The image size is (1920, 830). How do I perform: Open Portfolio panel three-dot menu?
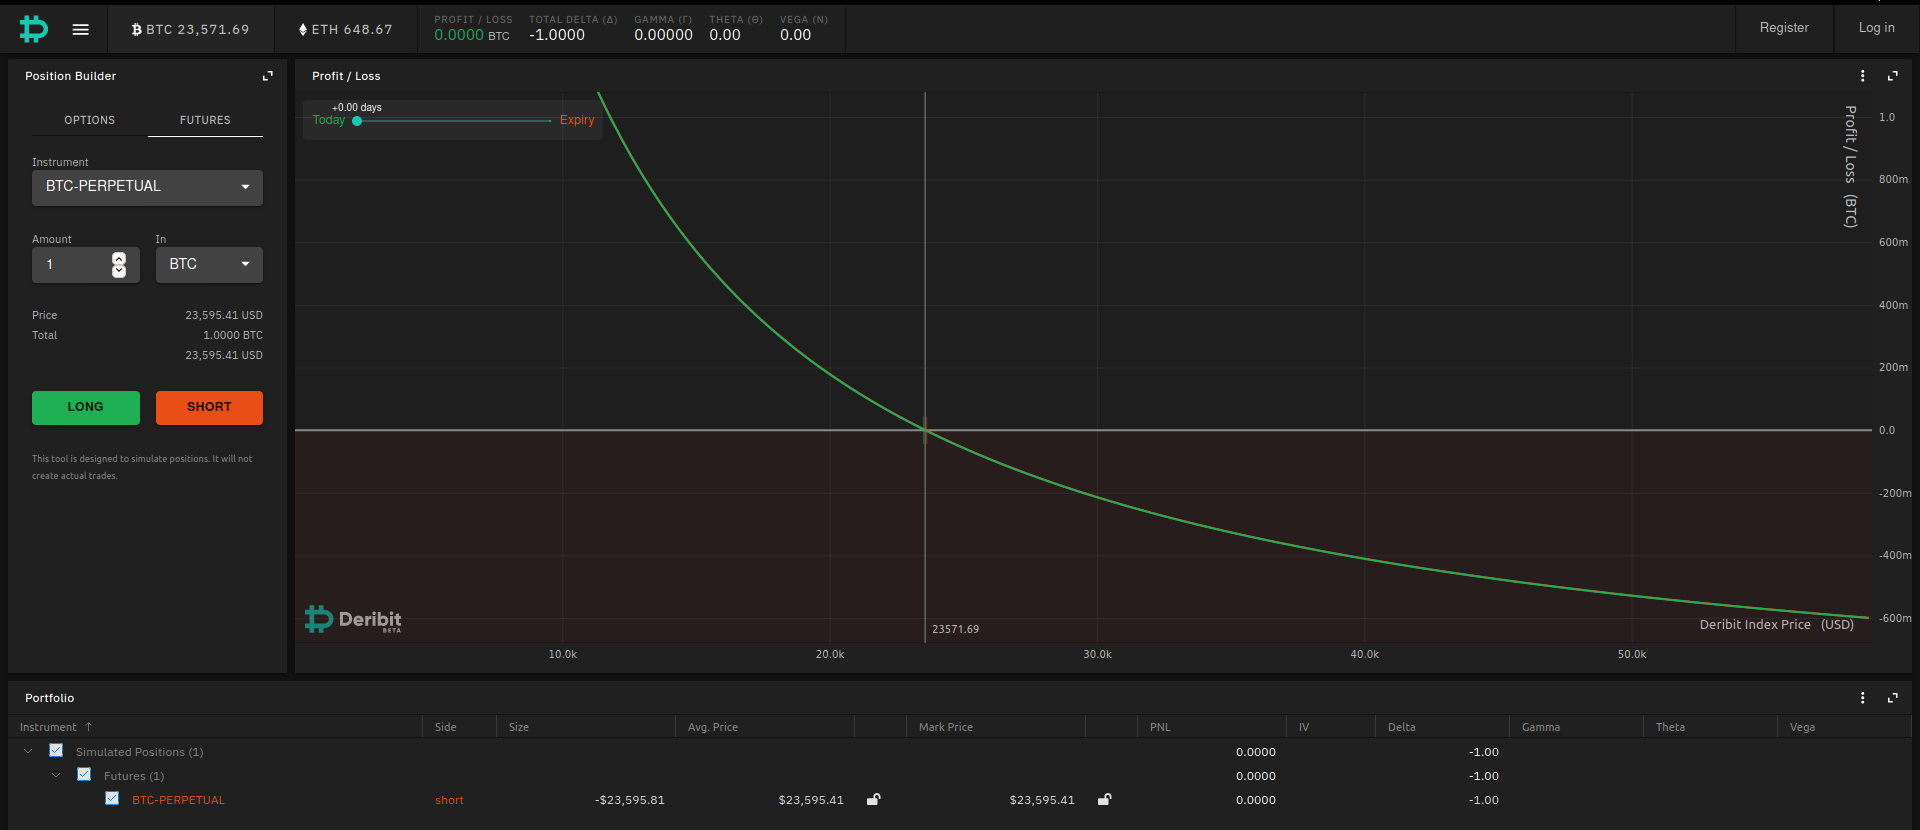coord(1862,698)
